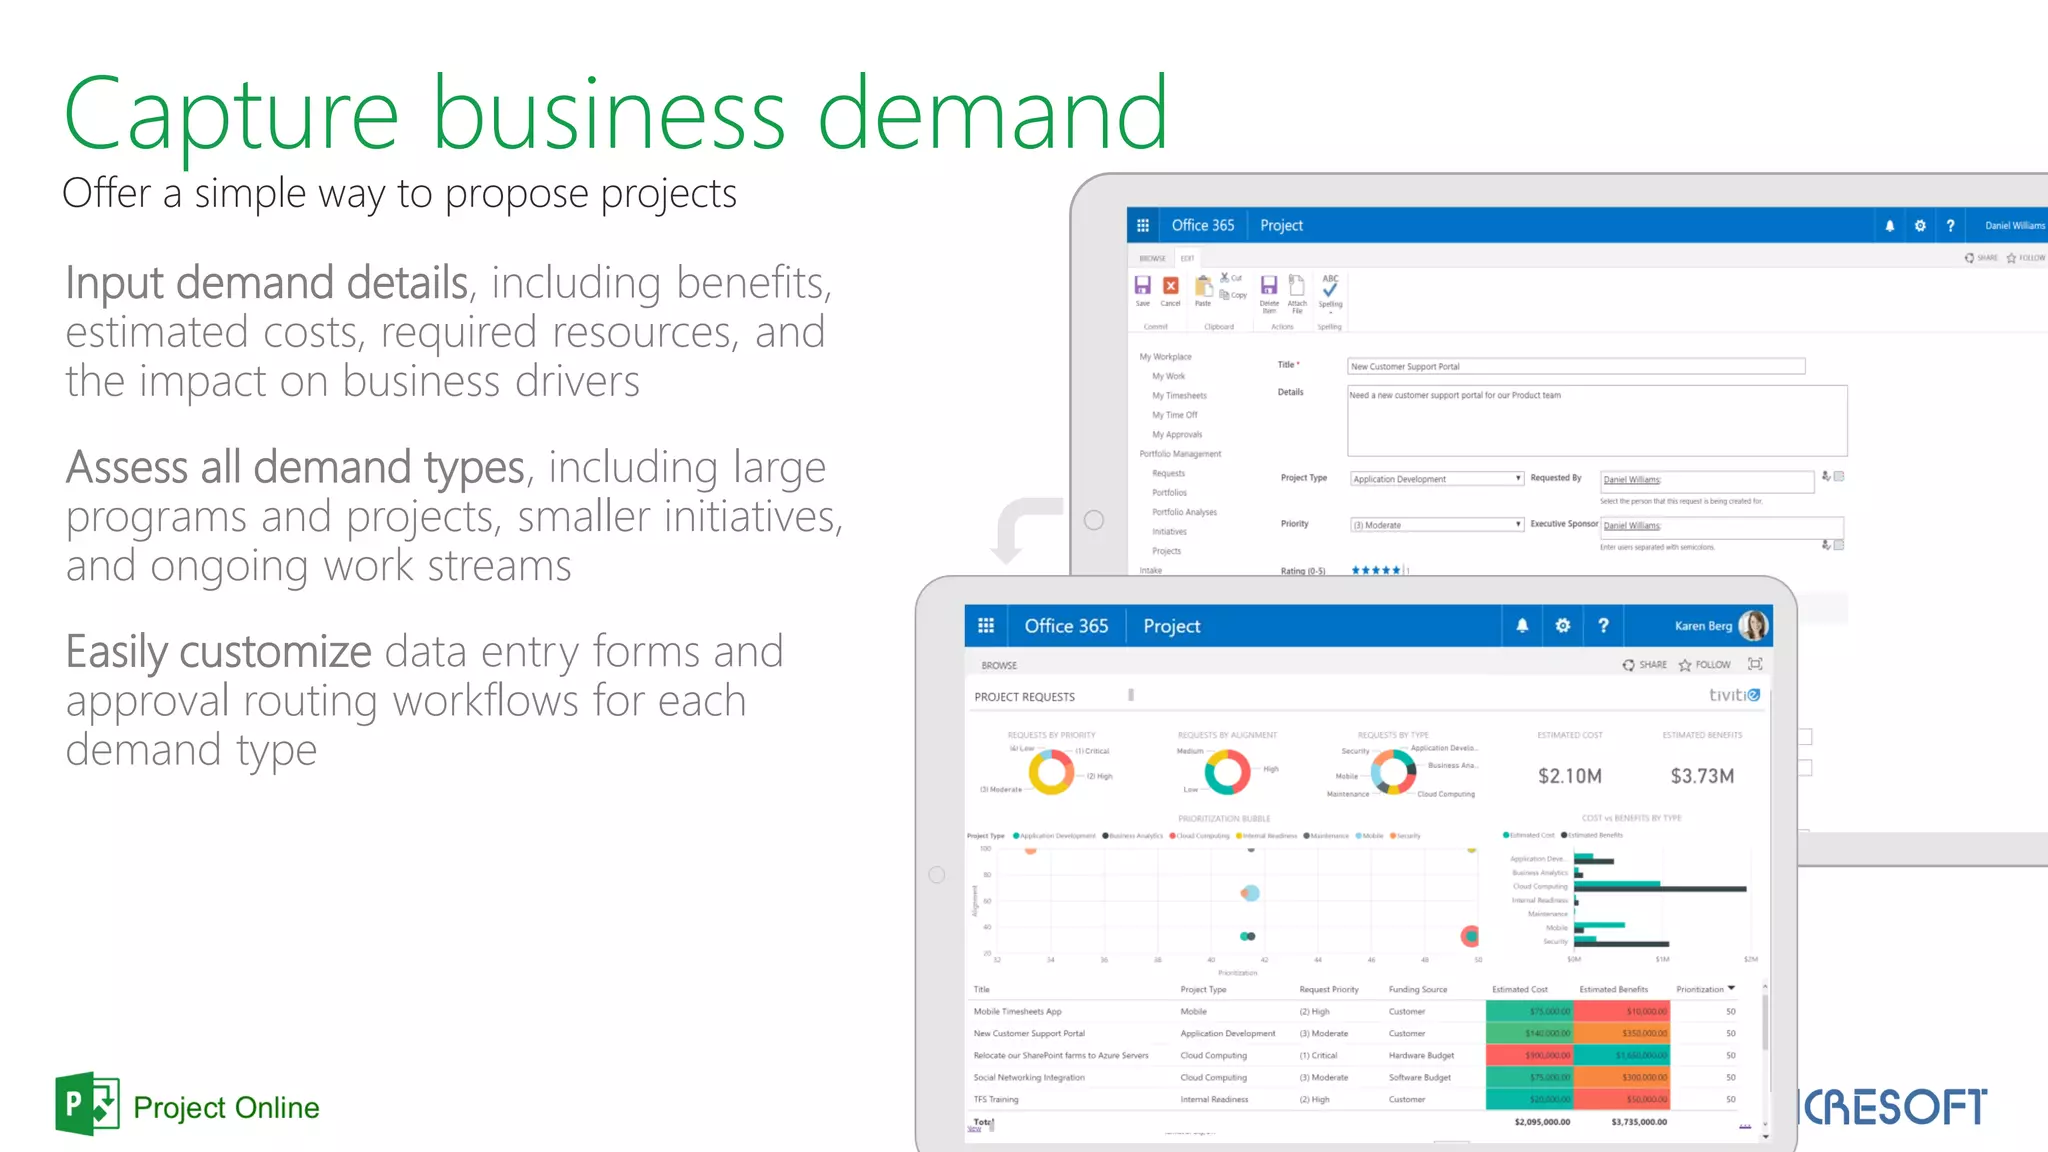Click the Rating stars
Screen dimensions: 2048x1152
click(x=1376, y=571)
